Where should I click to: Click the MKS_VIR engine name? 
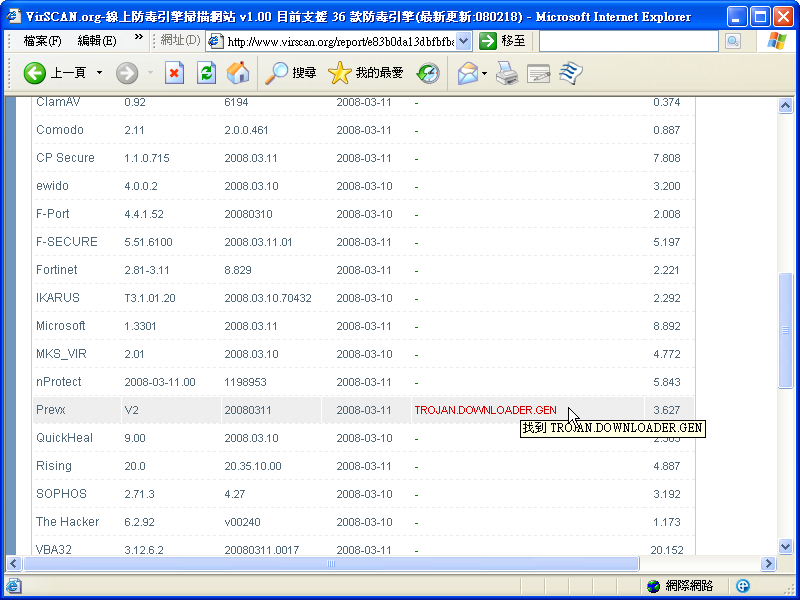[x=61, y=354]
